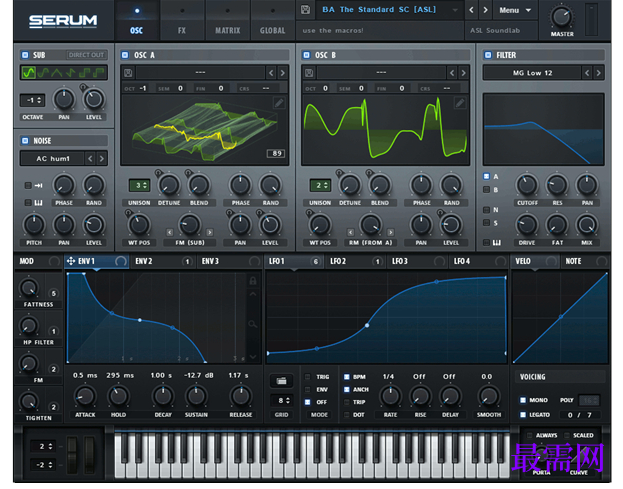Open OSC B wavetable edit pencil
This screenshot has height=489, width=623.
tap(460, 103)
